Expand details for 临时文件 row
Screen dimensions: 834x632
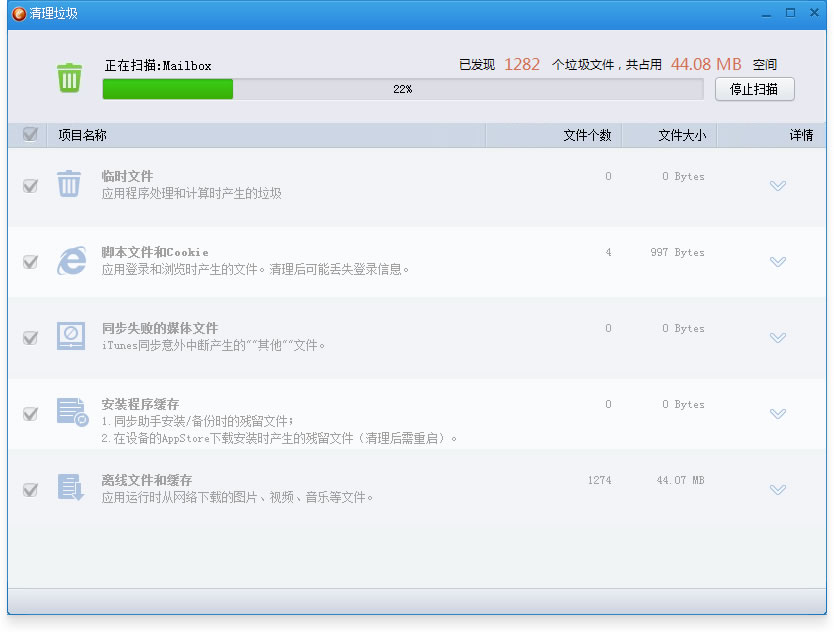coord(778,186)
